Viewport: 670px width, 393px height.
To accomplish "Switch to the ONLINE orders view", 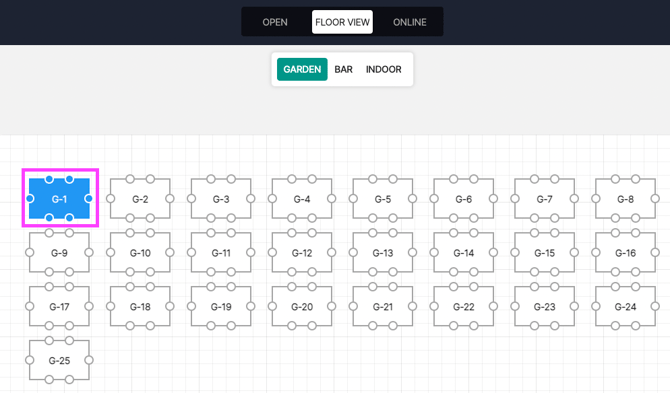I will tap(409, 22).
